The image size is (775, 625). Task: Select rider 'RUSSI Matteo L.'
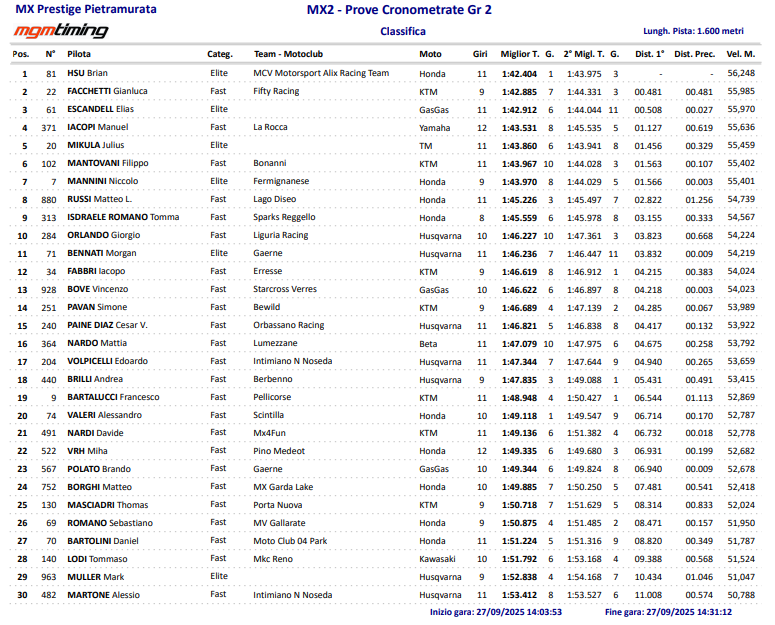tap(100, 199)
